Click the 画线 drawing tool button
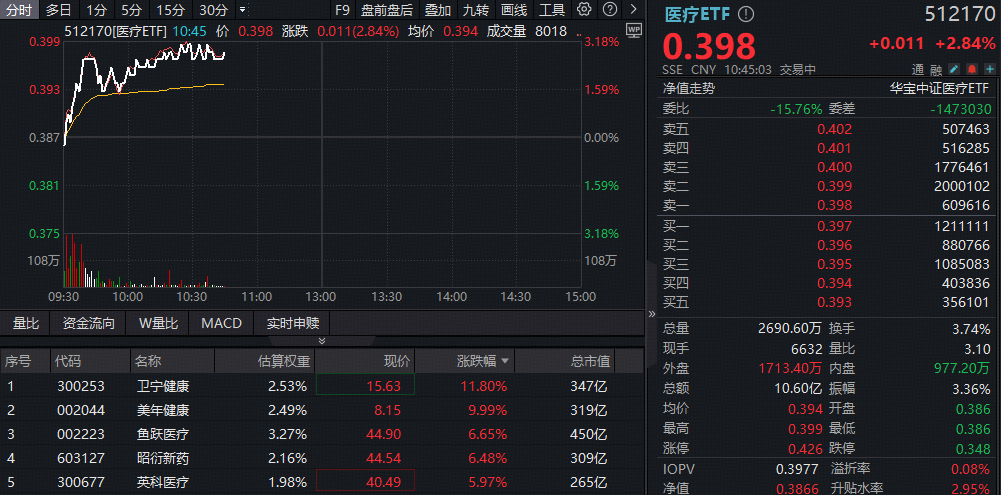 [x=514, y=10]
